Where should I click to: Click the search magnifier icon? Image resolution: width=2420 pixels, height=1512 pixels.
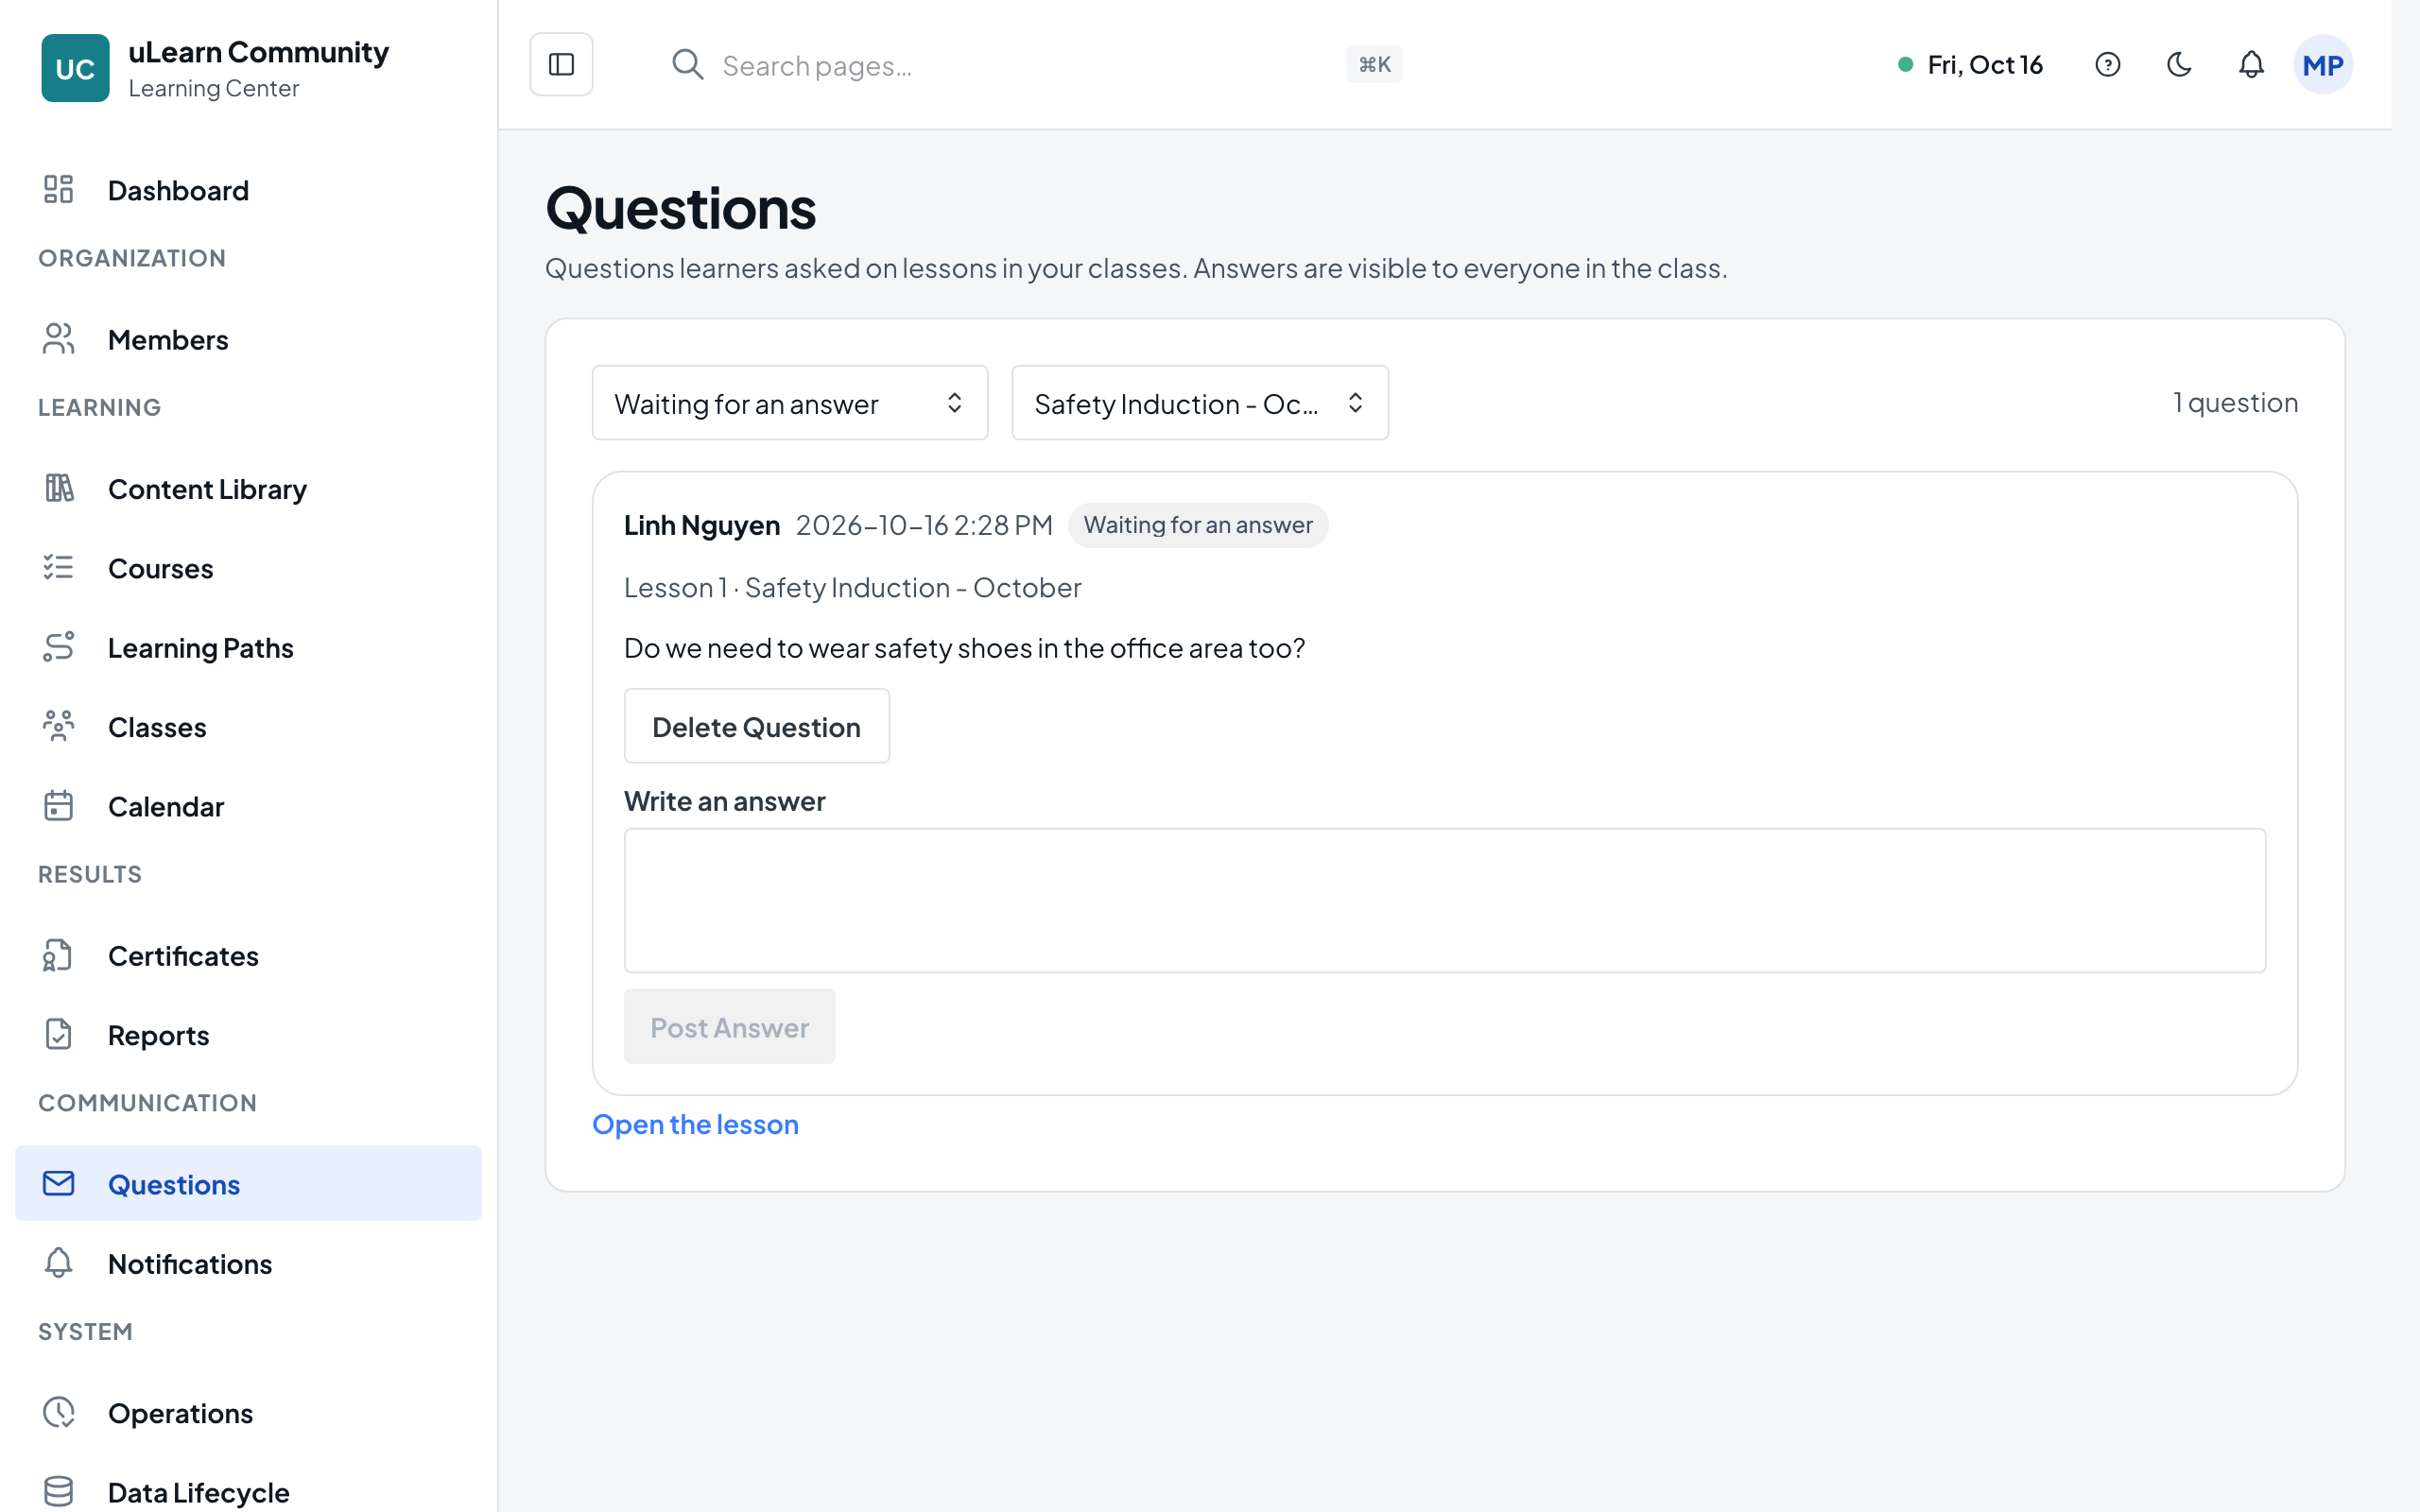tap(687, 65)
